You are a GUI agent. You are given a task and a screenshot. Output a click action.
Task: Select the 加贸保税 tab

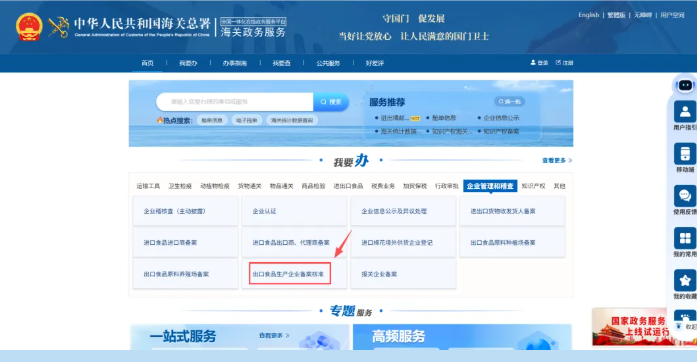pyautogui.click(x=415, y=186)
